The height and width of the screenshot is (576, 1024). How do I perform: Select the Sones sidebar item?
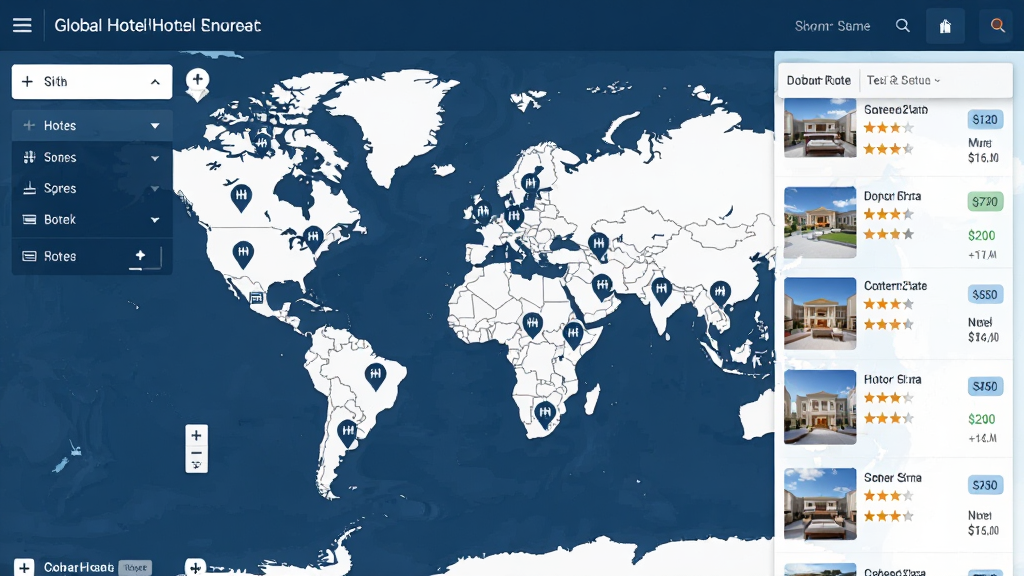[x=92, y=157]
